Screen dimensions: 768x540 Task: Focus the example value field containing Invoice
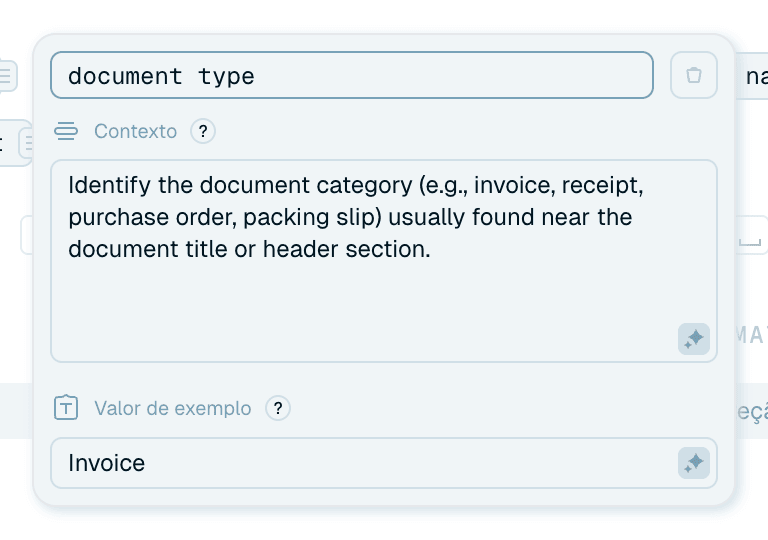[384, 463]
